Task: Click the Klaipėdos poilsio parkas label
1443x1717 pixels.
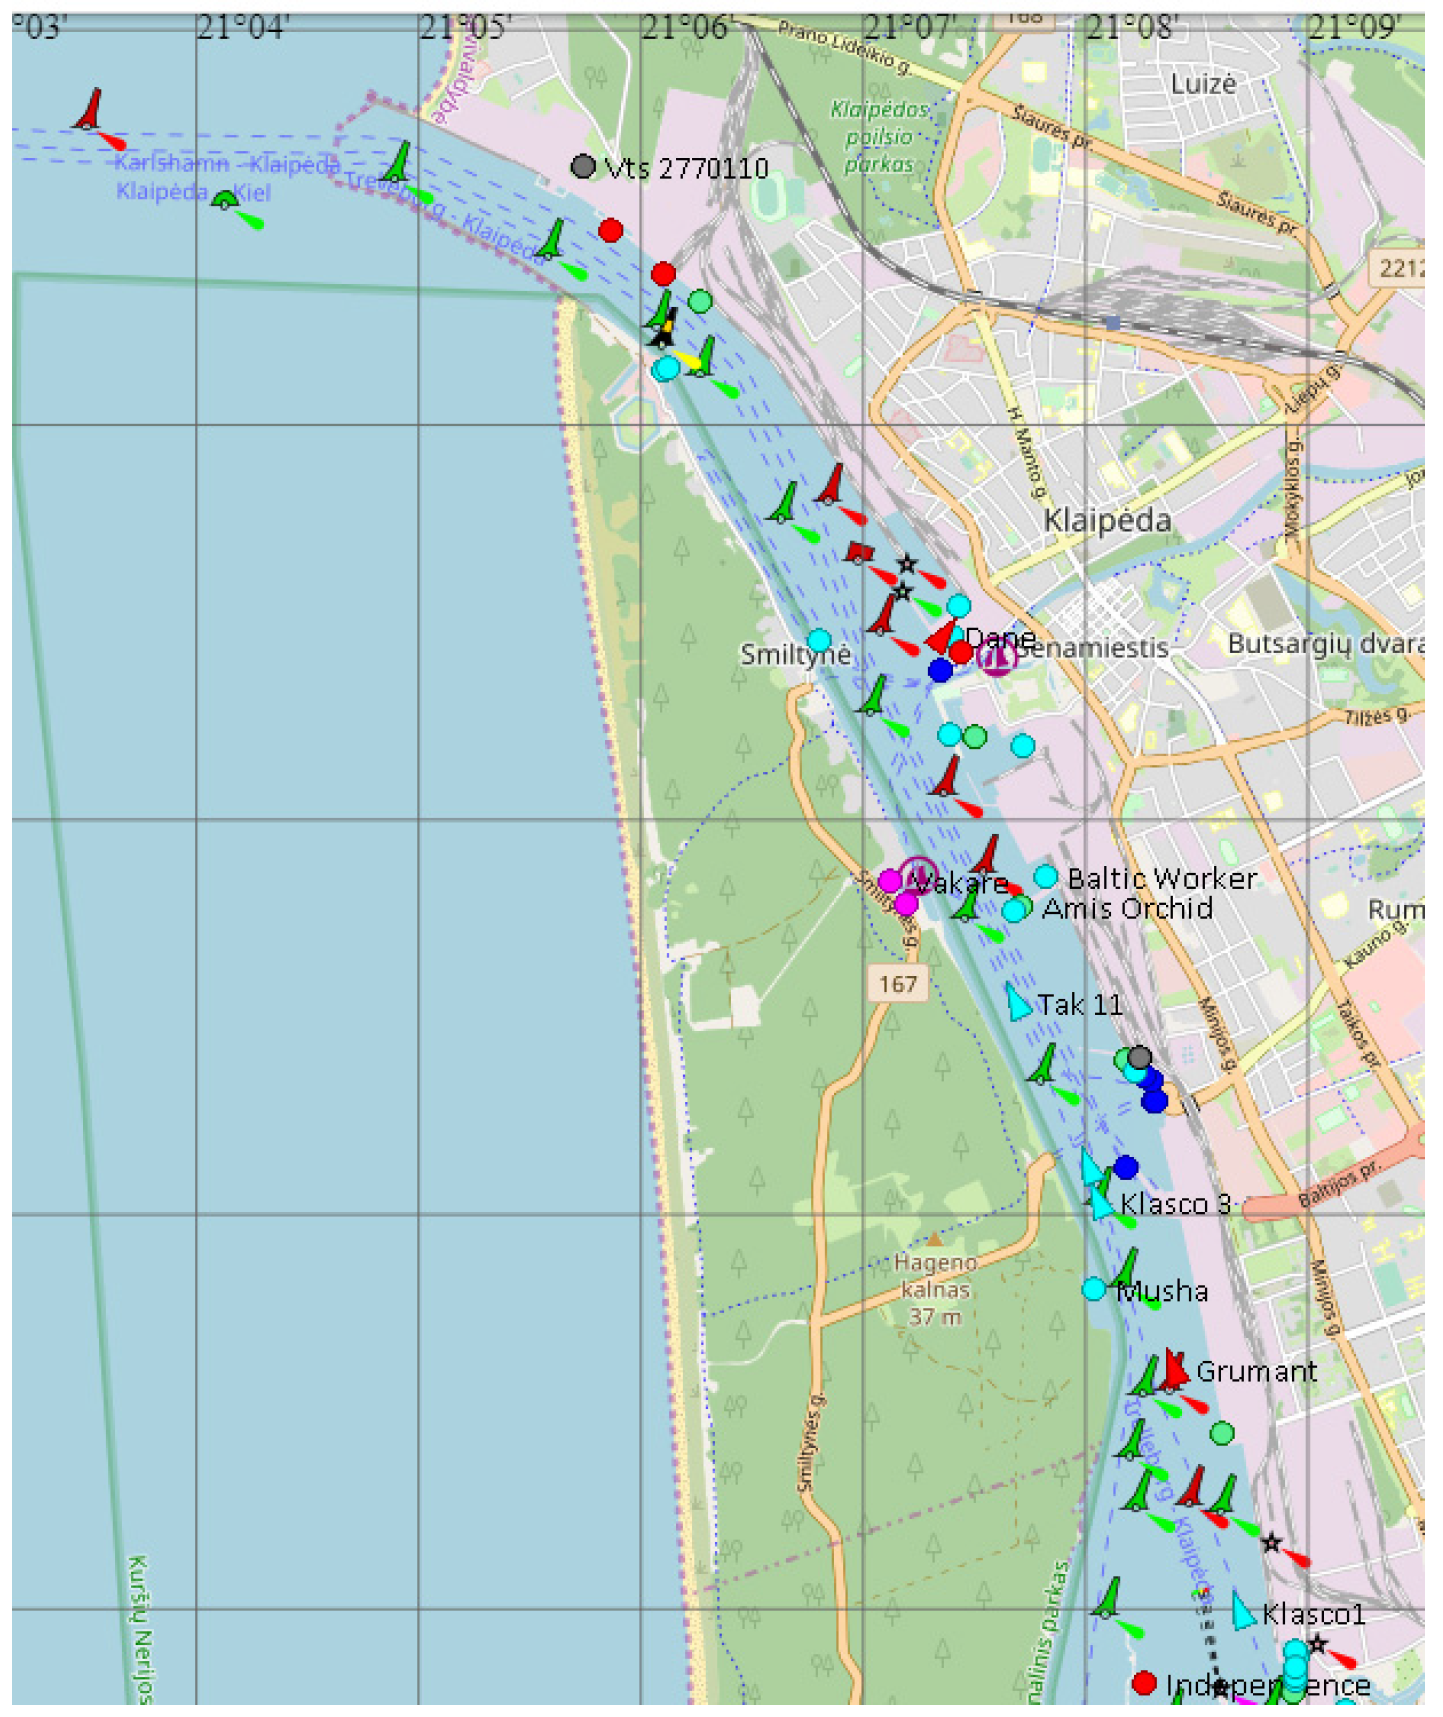Action: pos(879,136)
